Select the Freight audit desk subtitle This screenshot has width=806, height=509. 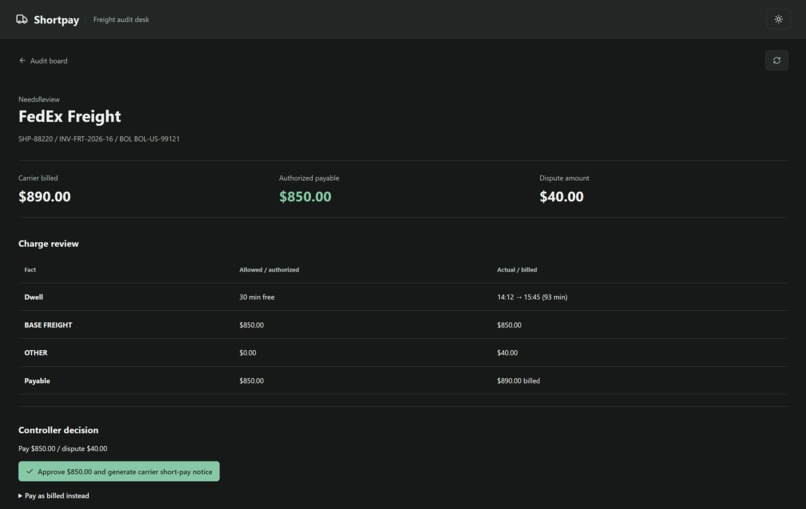(121, 20)
